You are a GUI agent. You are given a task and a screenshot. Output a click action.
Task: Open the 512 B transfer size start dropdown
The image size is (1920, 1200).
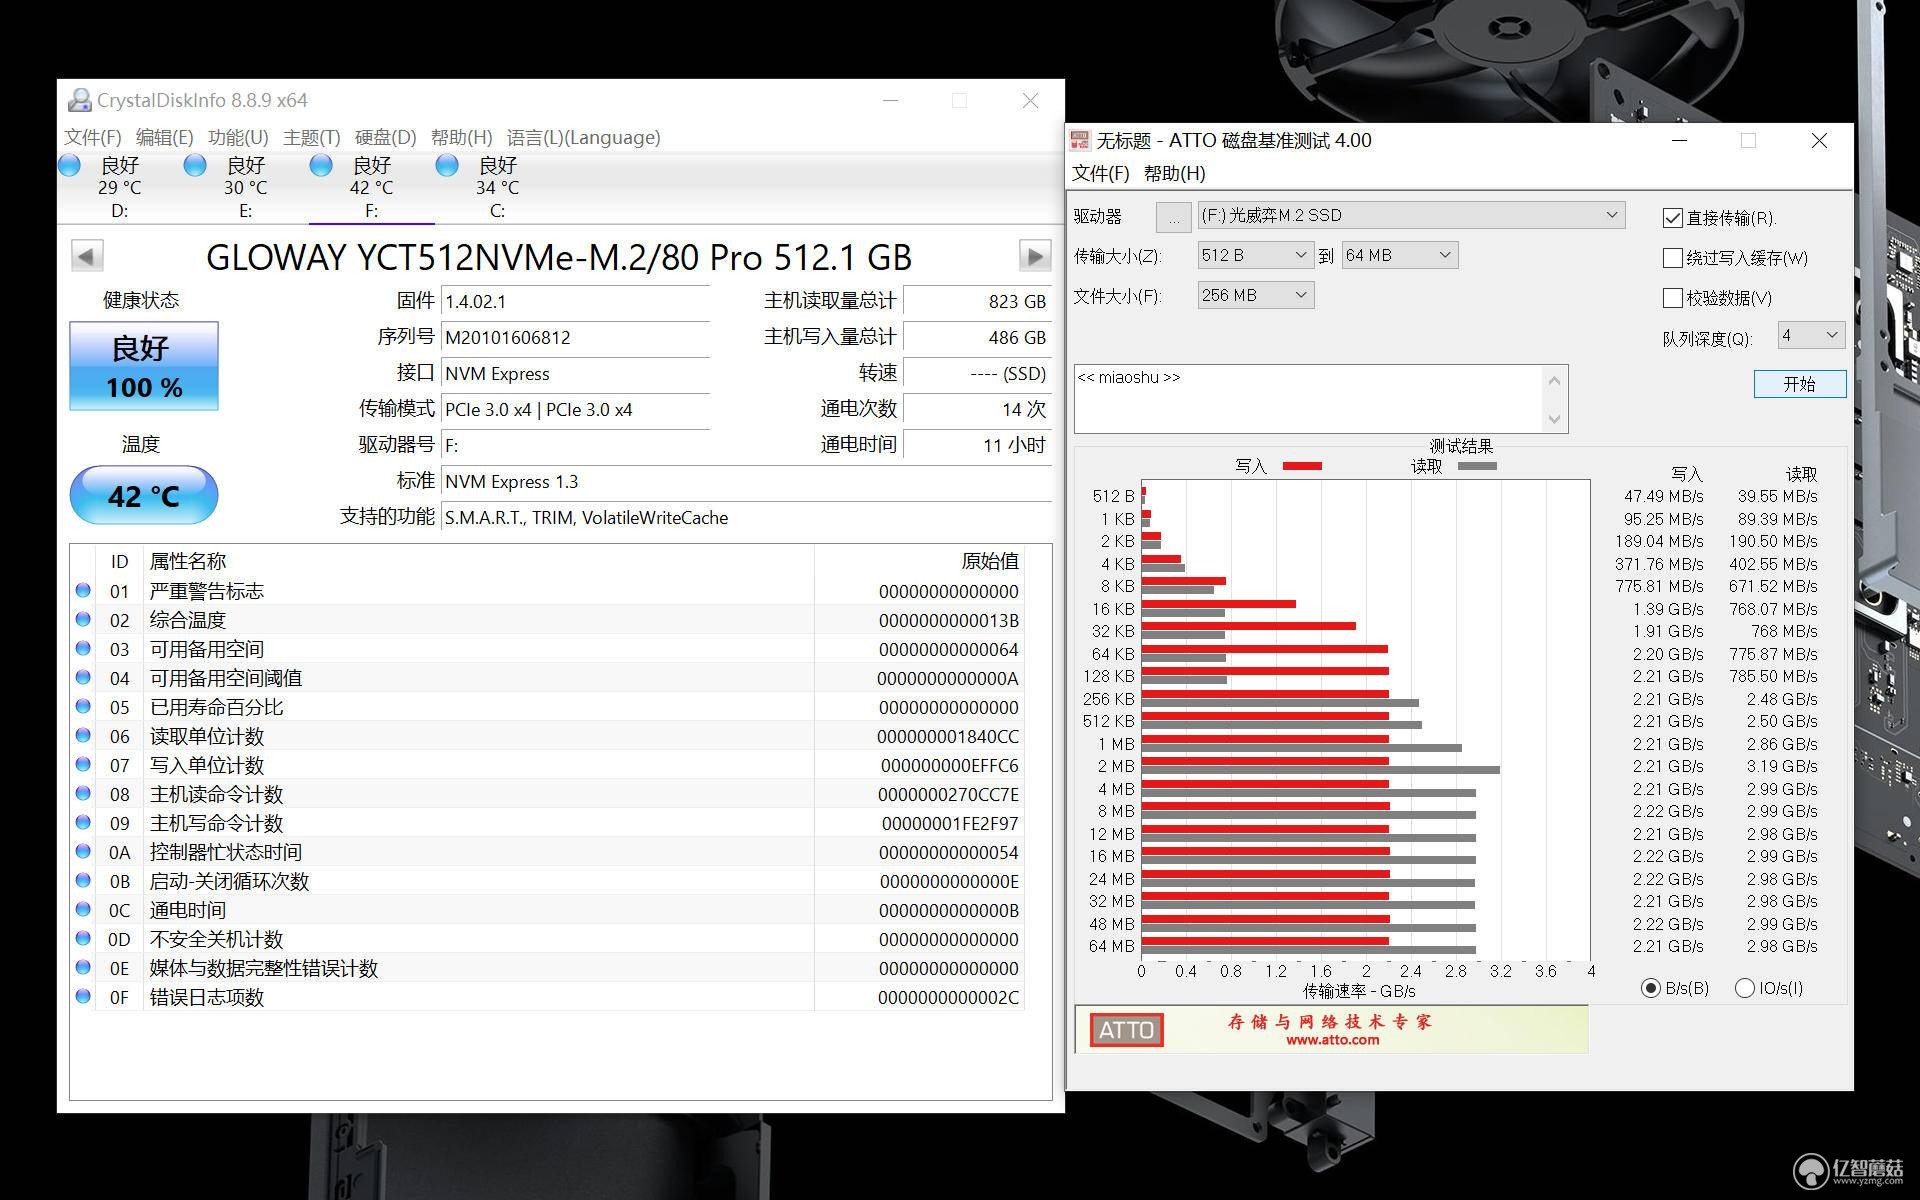pos(1256,255)
